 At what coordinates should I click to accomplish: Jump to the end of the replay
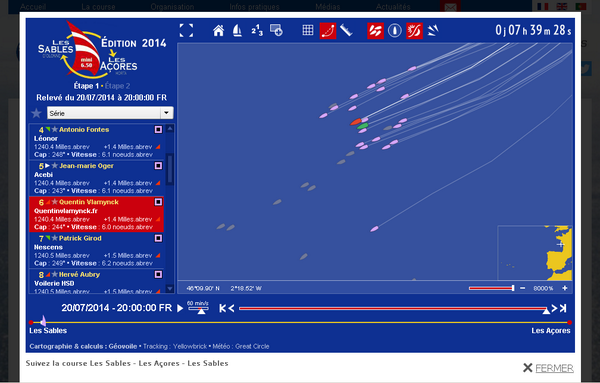563,308
